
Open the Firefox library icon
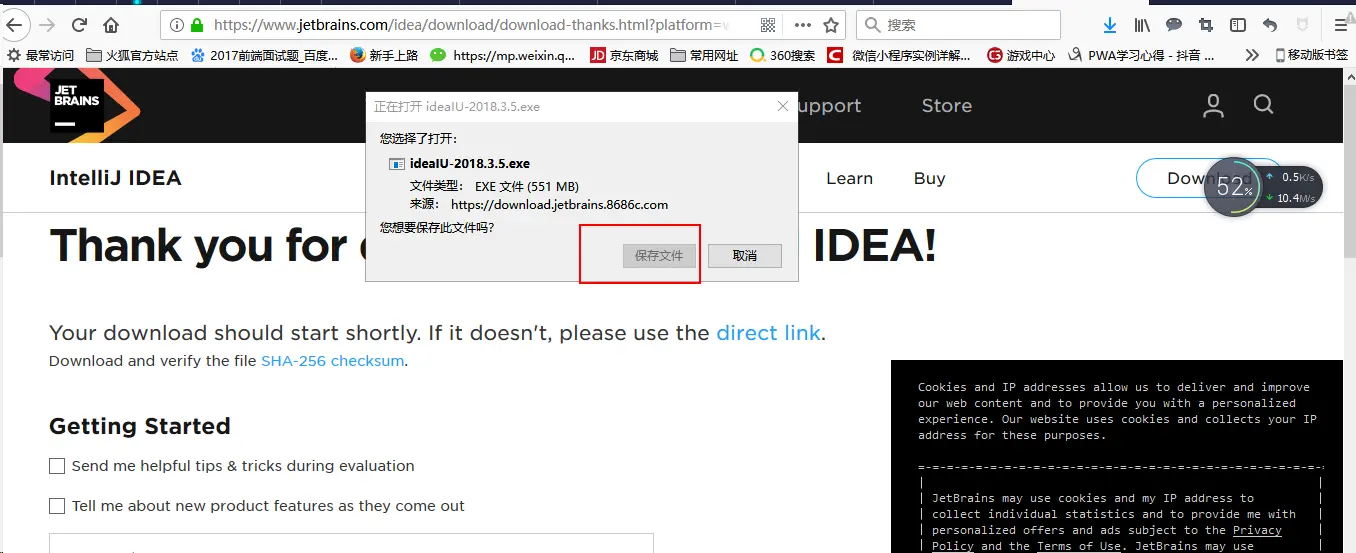[x=1141, y=25]
